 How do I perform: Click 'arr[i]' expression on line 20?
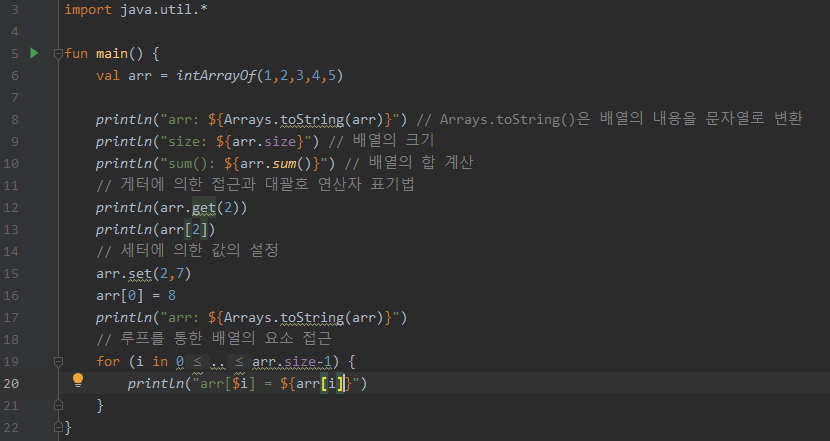coord(320,383)
